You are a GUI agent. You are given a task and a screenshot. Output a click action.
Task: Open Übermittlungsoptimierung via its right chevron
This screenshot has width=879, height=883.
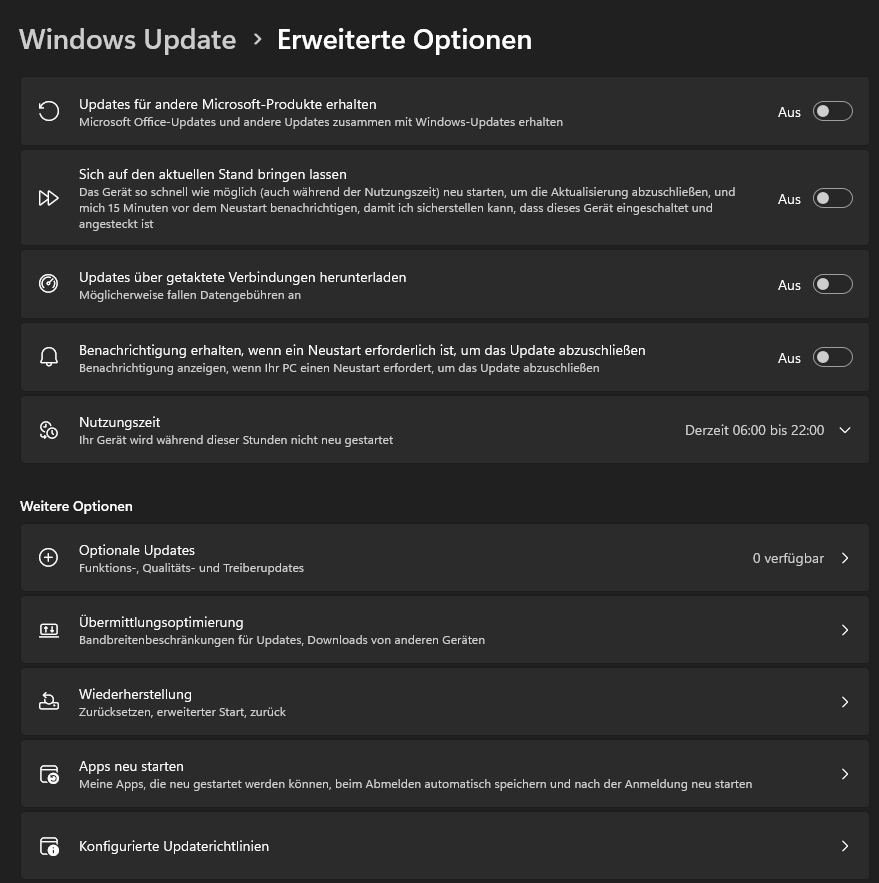pos(845,630)
